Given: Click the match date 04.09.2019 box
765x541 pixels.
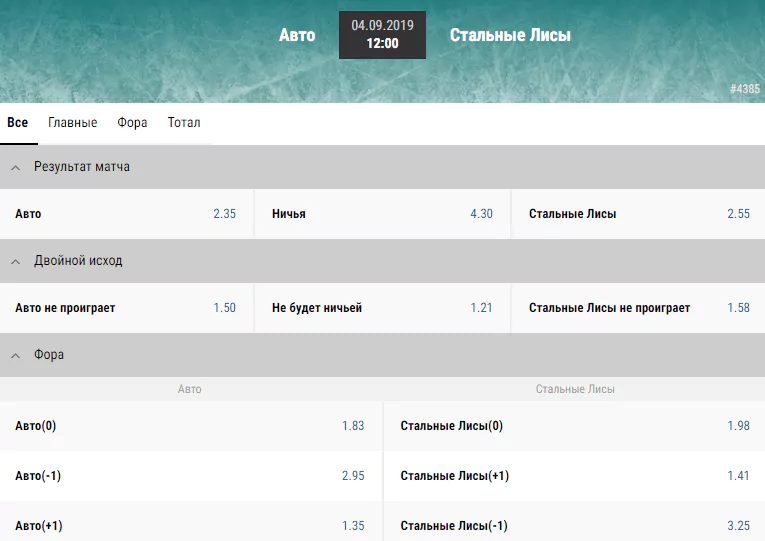Looking at the screenshot, I should coord(382,35).
